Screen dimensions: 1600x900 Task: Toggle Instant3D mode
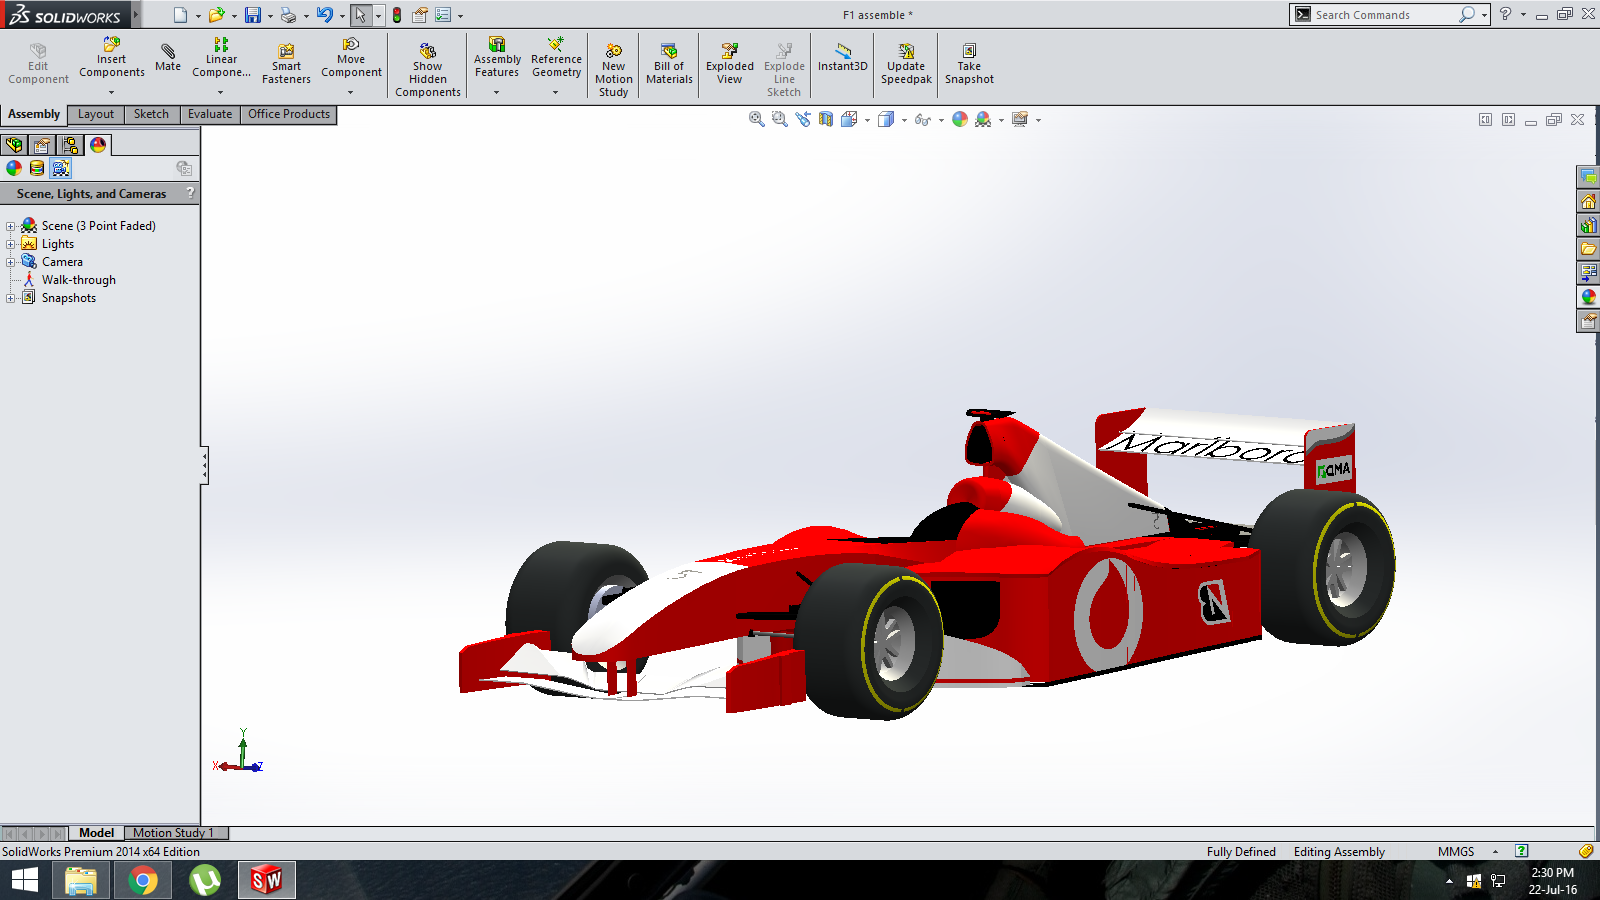pyautogui.click(x=843, y=58)
